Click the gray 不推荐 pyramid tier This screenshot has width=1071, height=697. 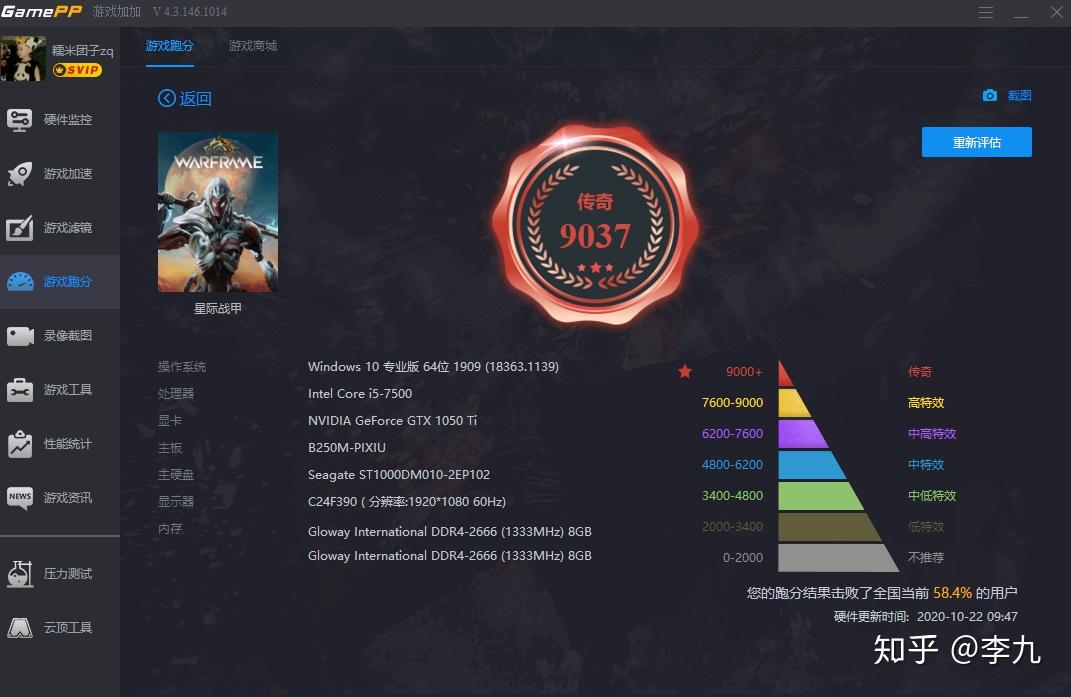[x=837, y=558]
